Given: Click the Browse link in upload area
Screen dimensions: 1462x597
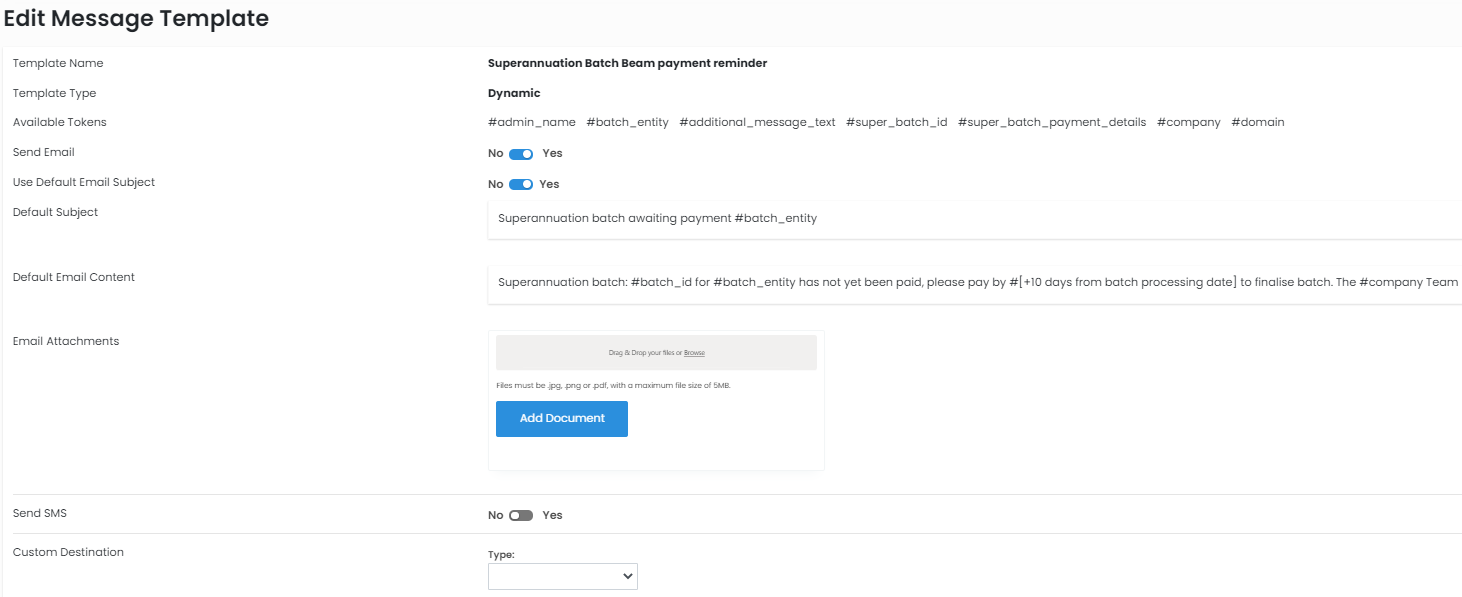Looking at the screenshot, I should (694, 353).
